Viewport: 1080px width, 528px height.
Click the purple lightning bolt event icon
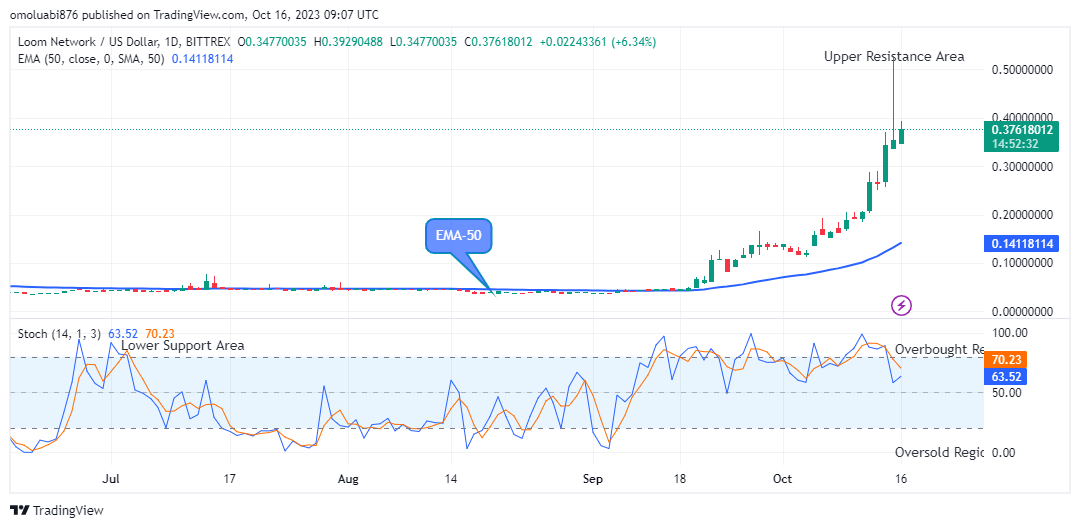click(x=902, y=305)
